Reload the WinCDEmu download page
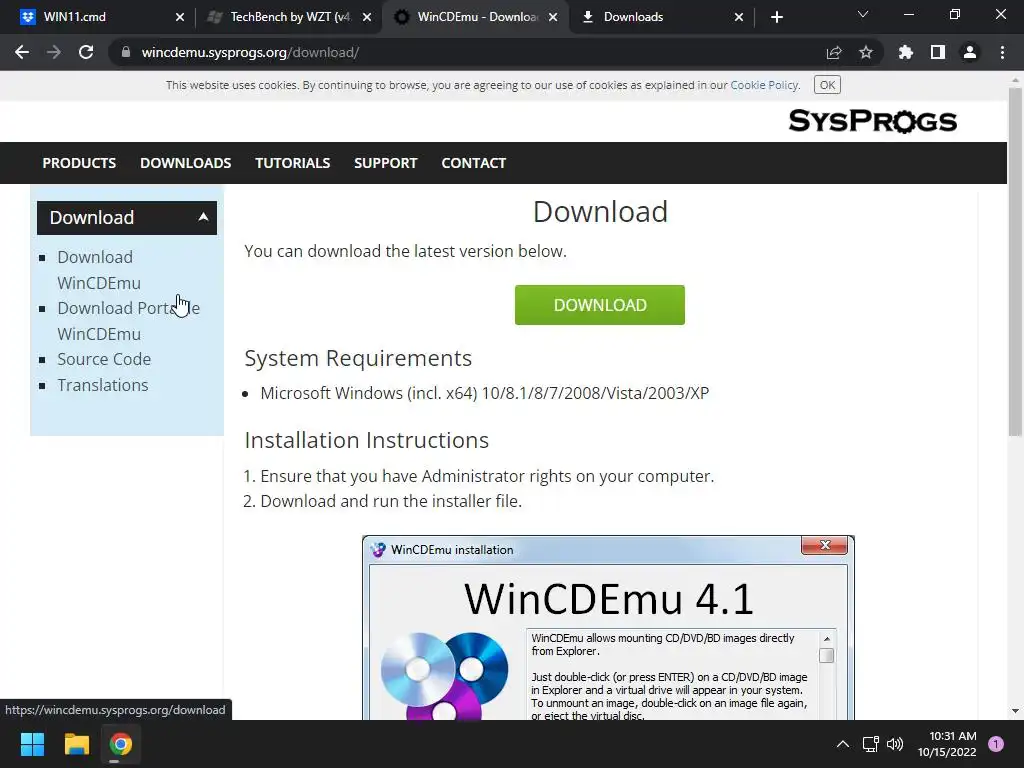The image size is (1024, 768). pyautogui.click(x=86, y=52)
